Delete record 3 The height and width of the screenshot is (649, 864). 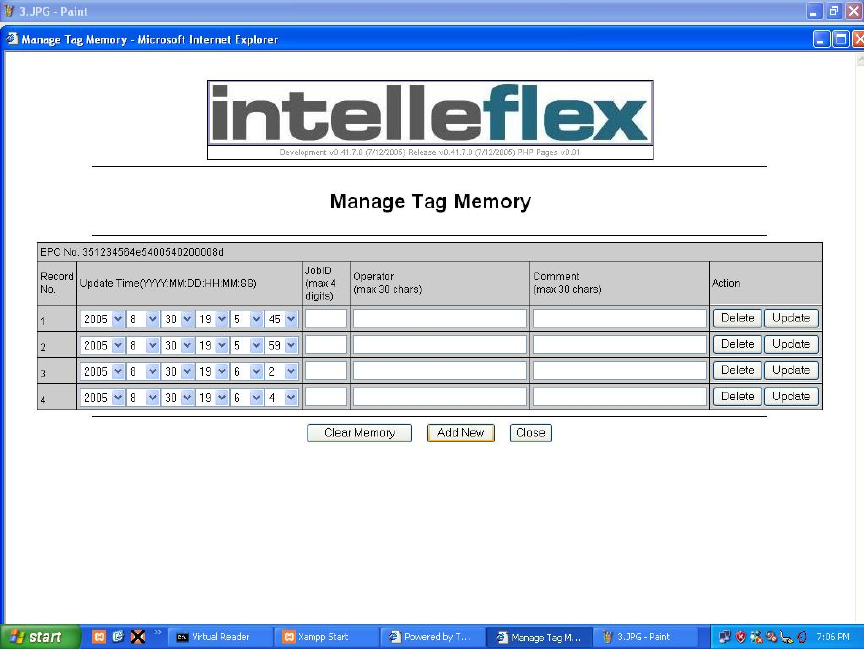(737, 370)
